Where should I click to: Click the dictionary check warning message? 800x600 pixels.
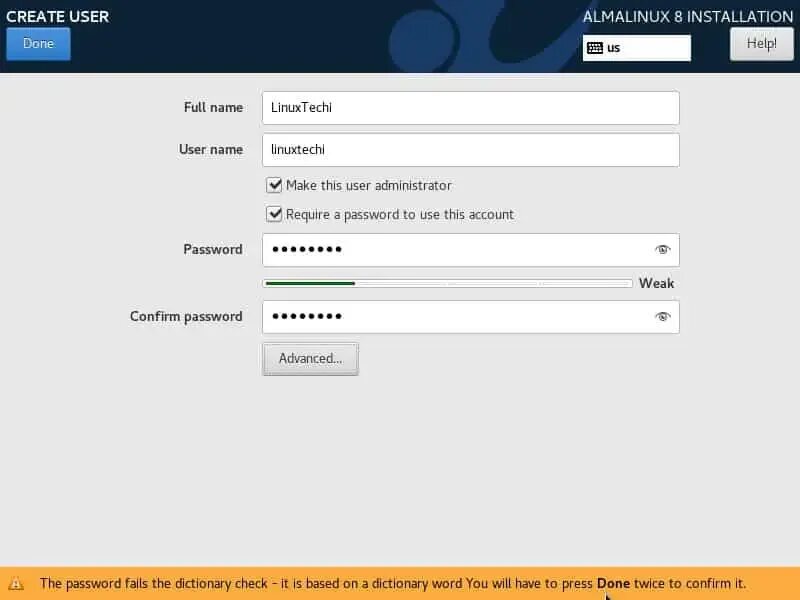[393, 583]
